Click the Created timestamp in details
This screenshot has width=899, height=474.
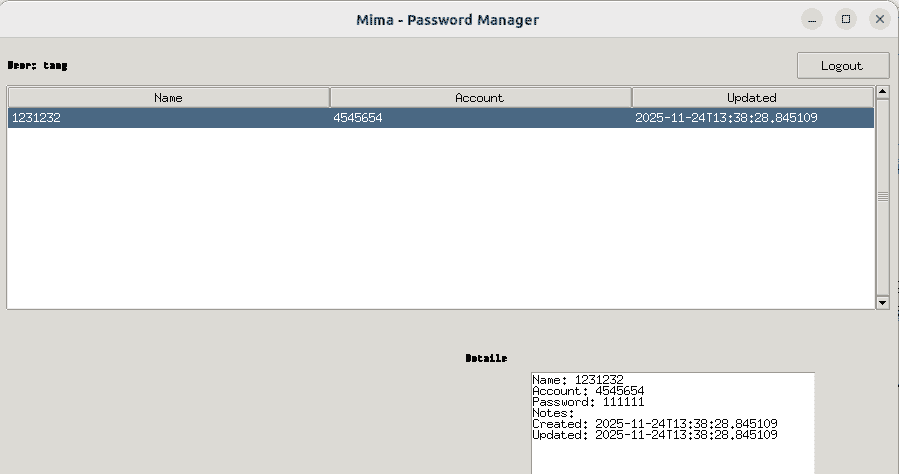(655, 424)
